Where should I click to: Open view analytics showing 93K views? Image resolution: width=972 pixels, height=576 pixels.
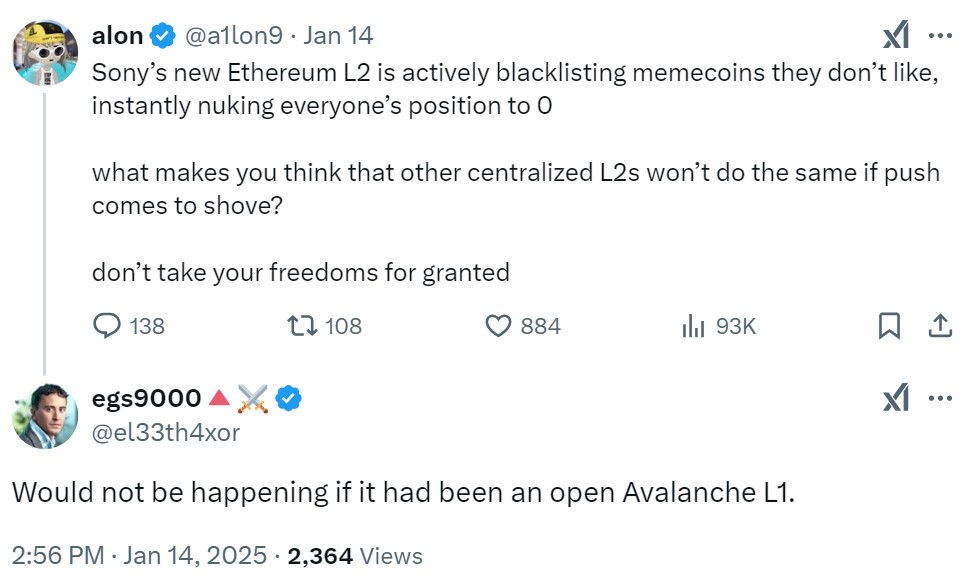tap(692, 325)
